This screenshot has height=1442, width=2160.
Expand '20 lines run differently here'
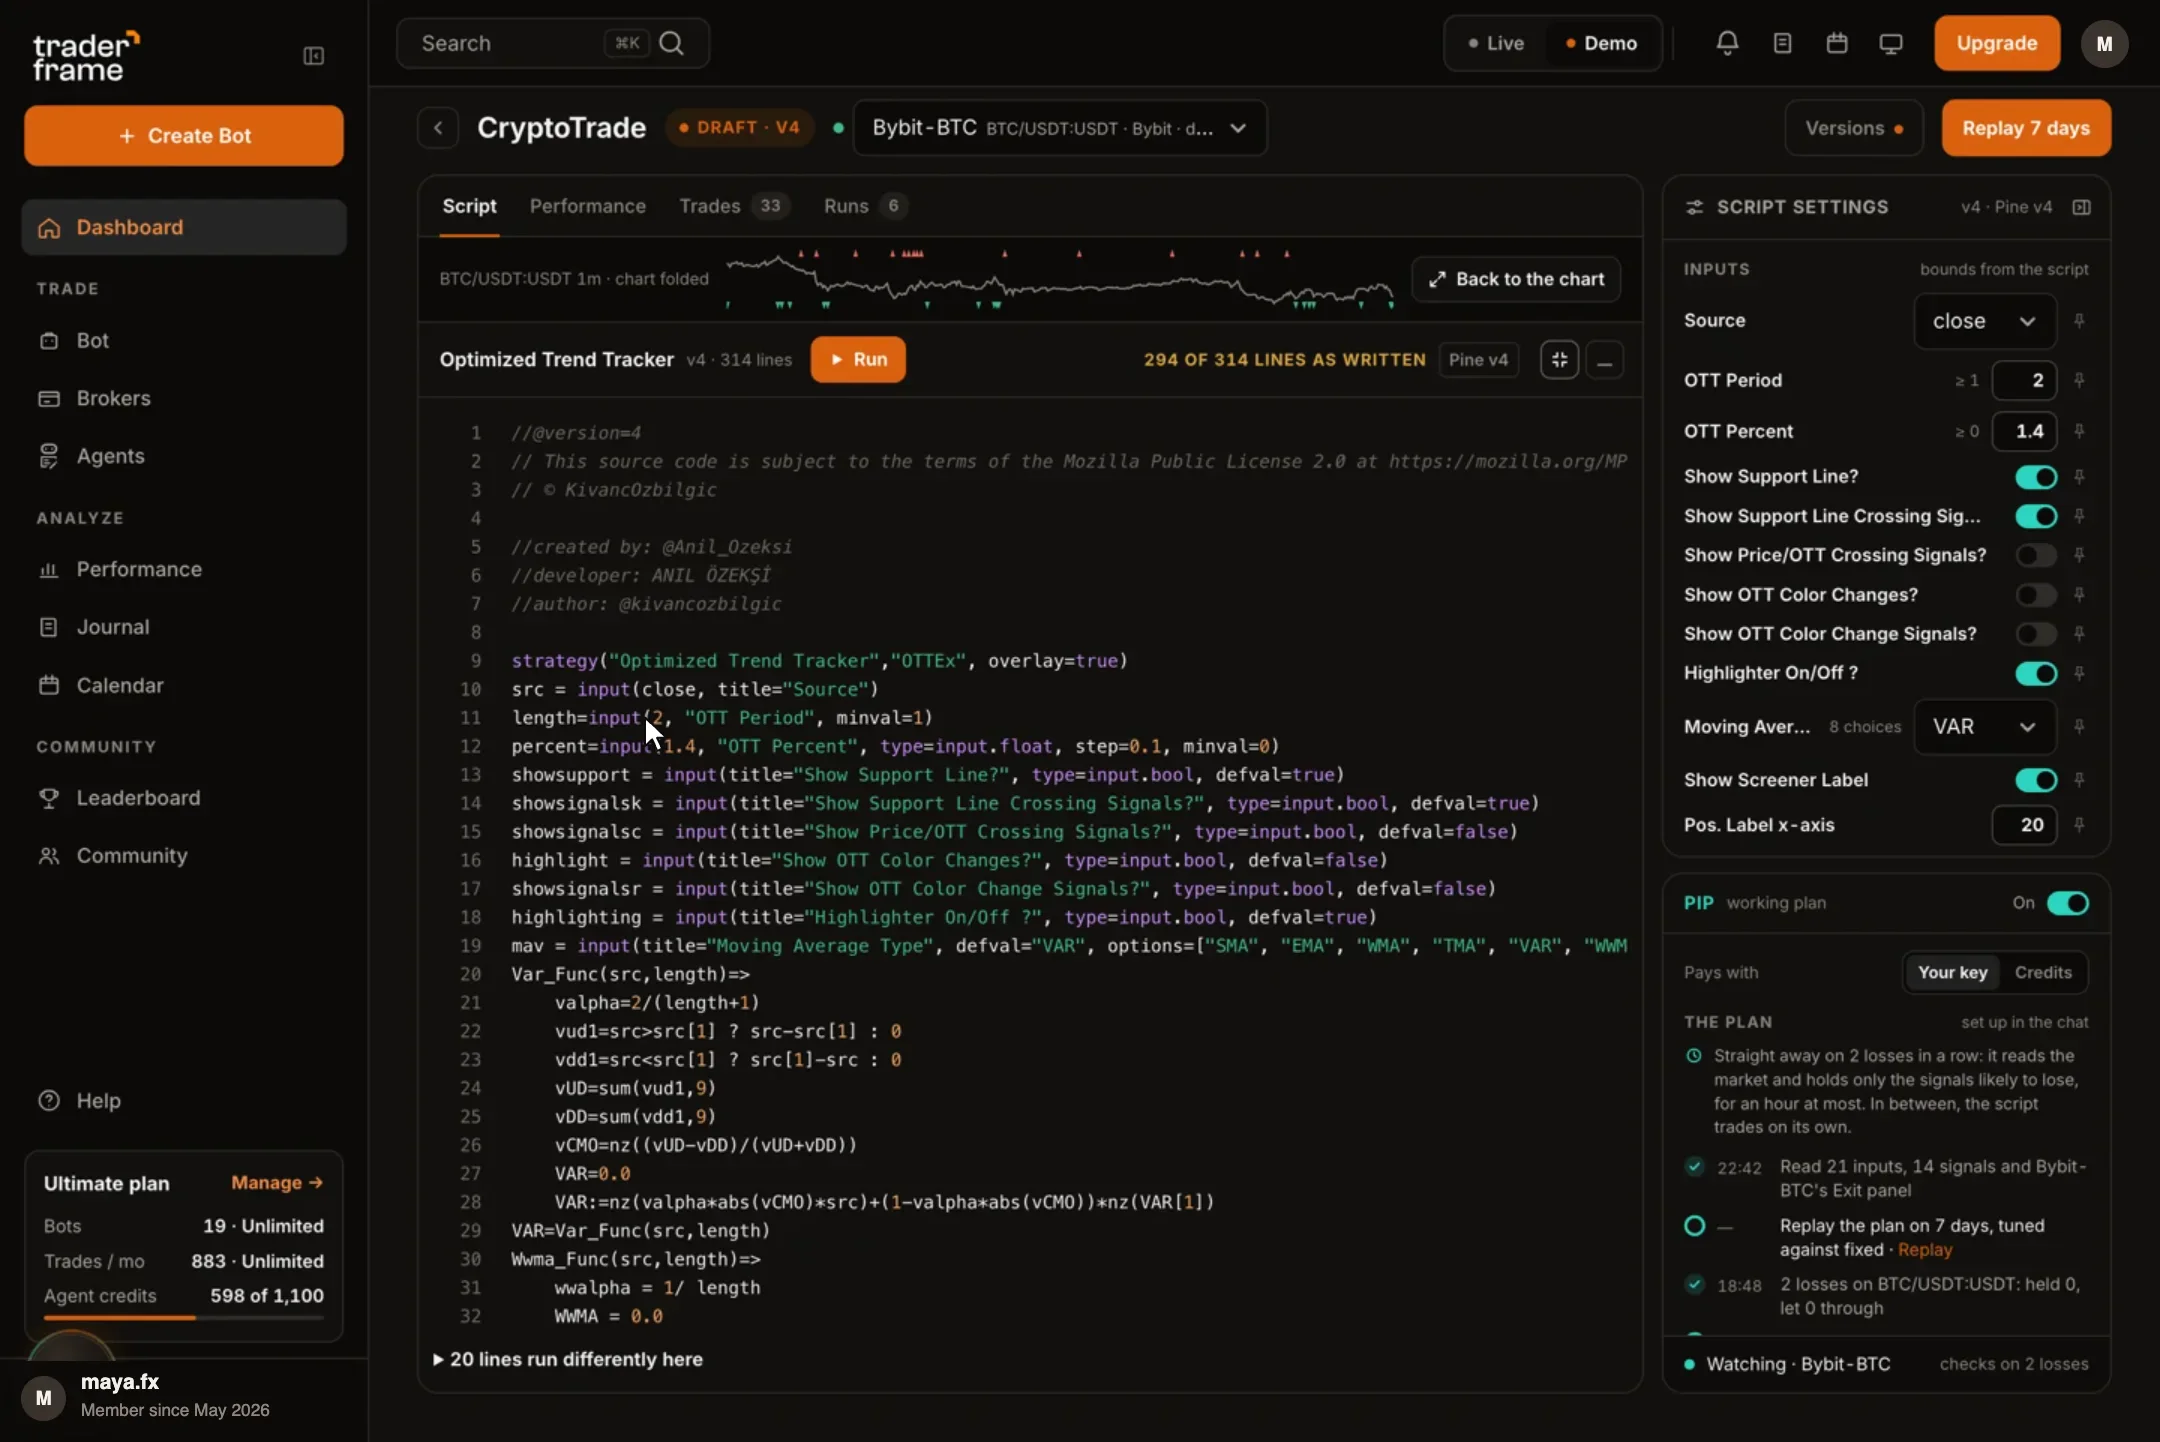[x=568, y=1360]
